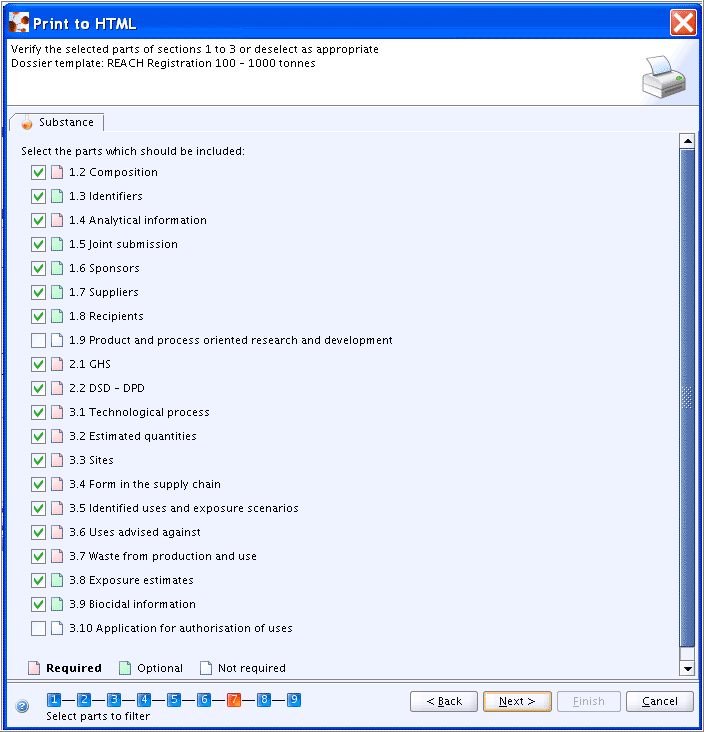Jump to wizard step 1
Screen dimensions: 704x732
click(x=54, y=700)
